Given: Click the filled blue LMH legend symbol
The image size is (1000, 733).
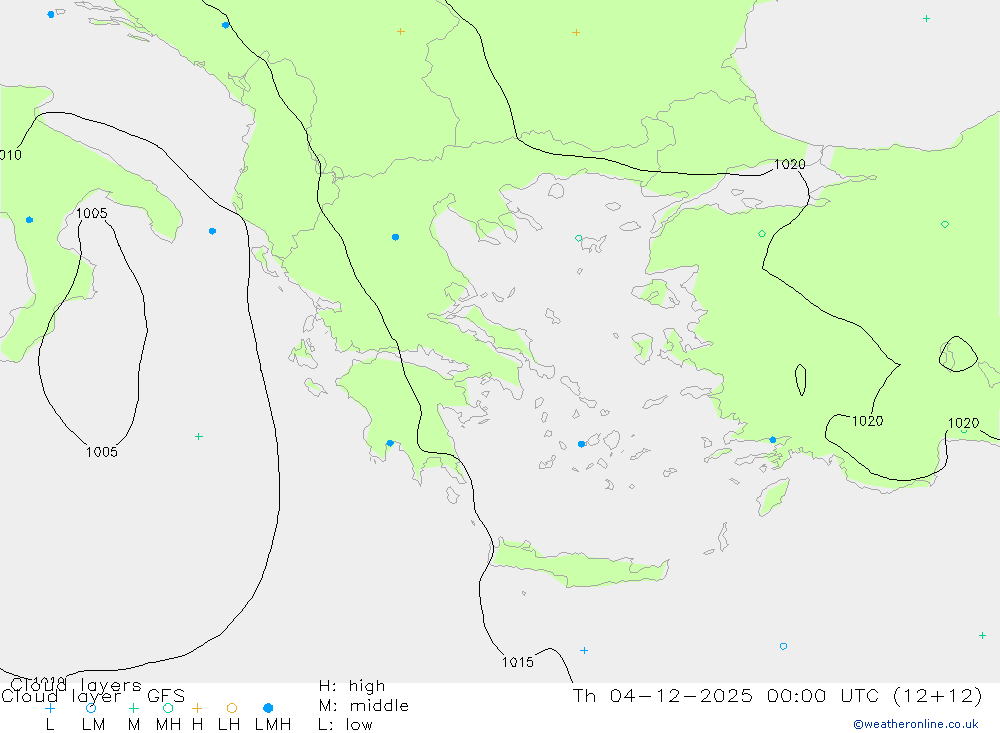Looking at the screenshot, I should click(268, 708).
